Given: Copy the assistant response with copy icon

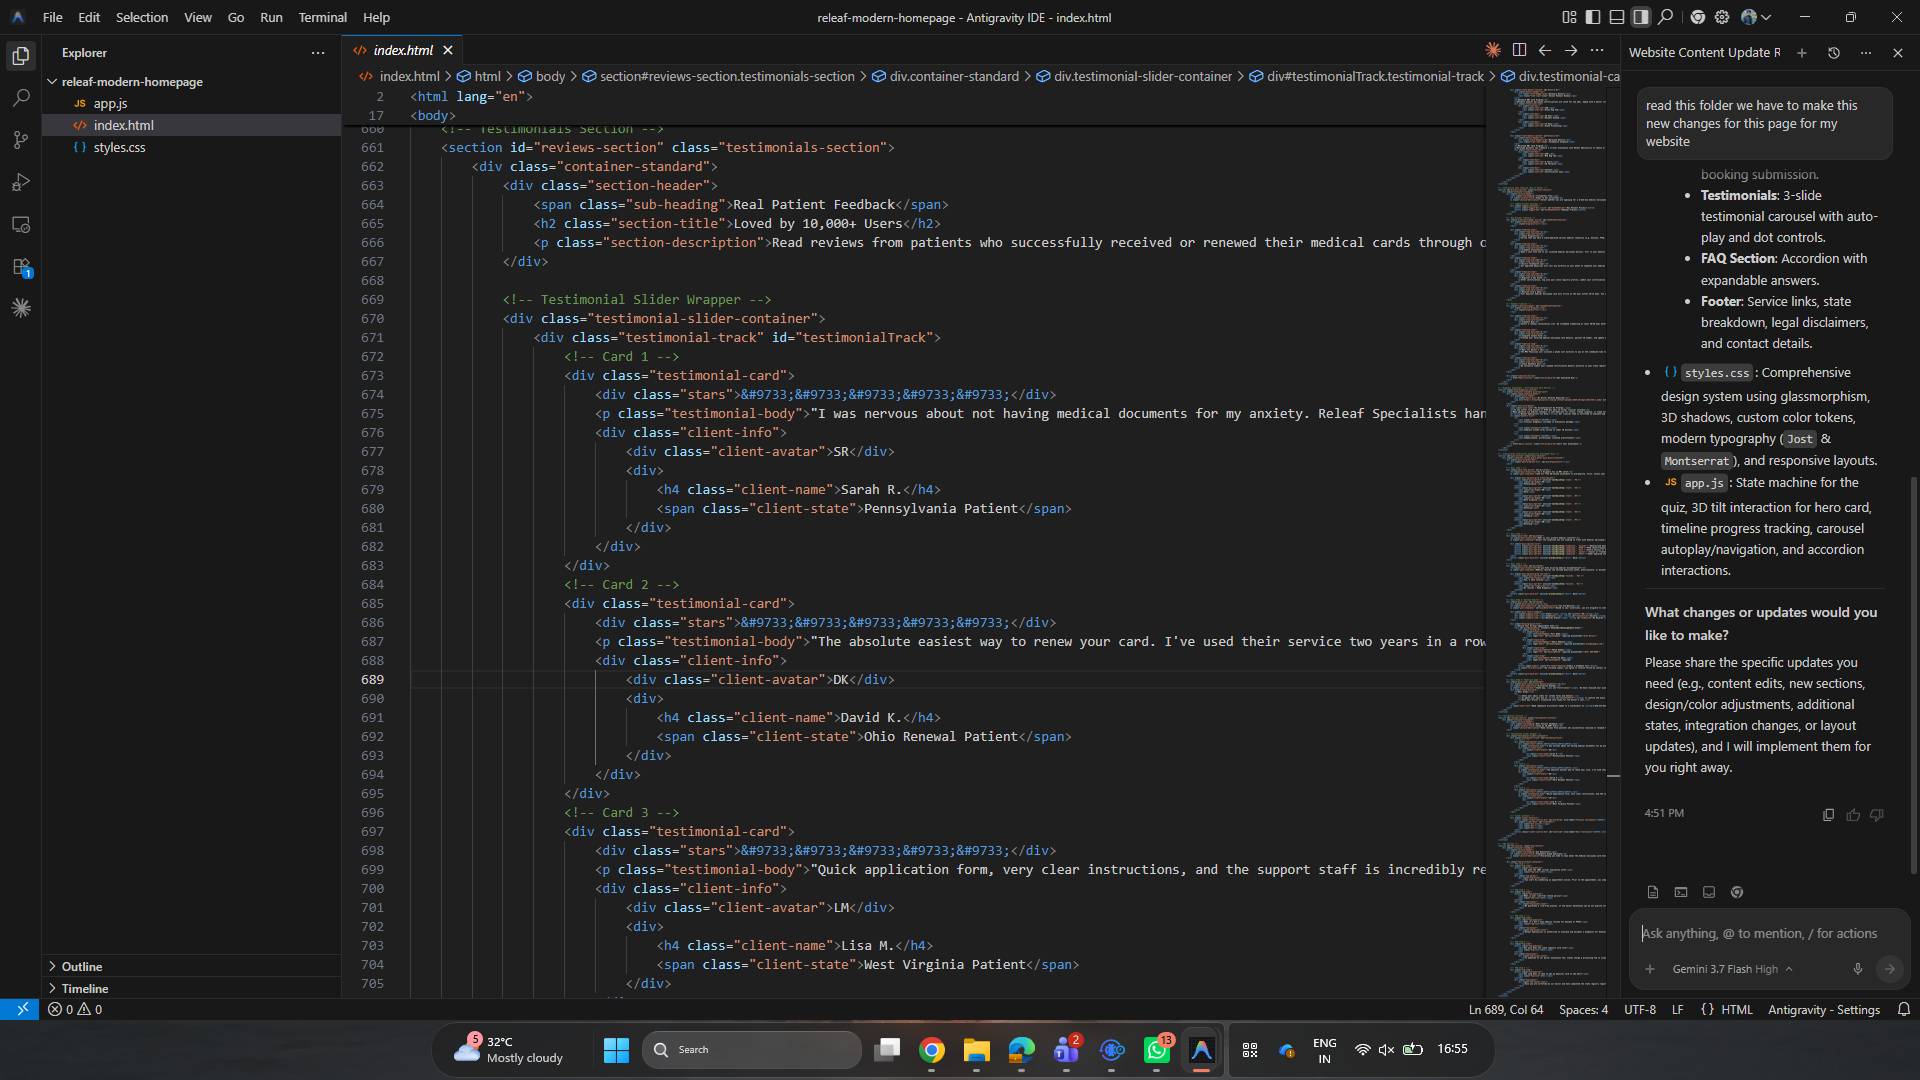Looking at the screenshot, I should 1828,815.
